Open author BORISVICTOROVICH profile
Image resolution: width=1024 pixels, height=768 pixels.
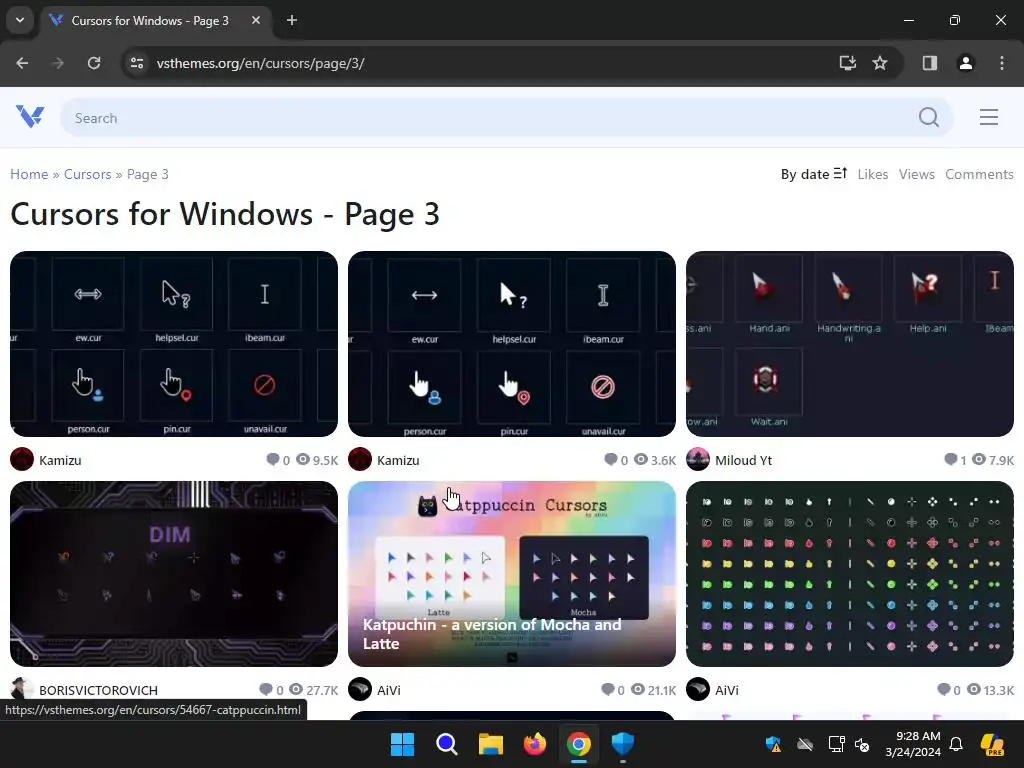point(98,690)
